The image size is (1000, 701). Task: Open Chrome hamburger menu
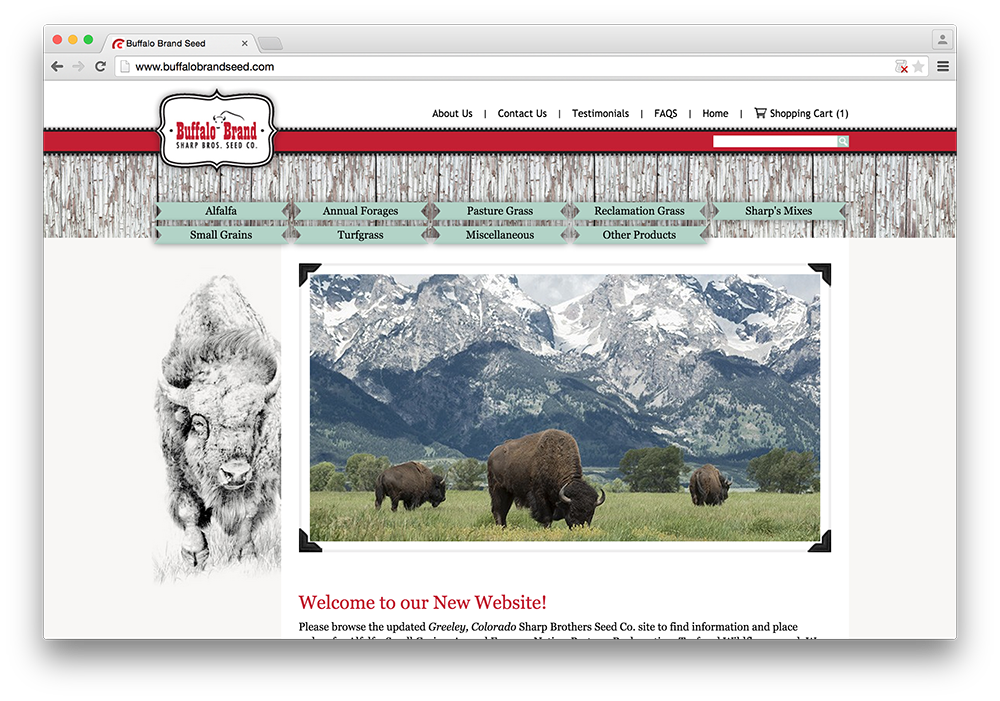click(943, 67)
